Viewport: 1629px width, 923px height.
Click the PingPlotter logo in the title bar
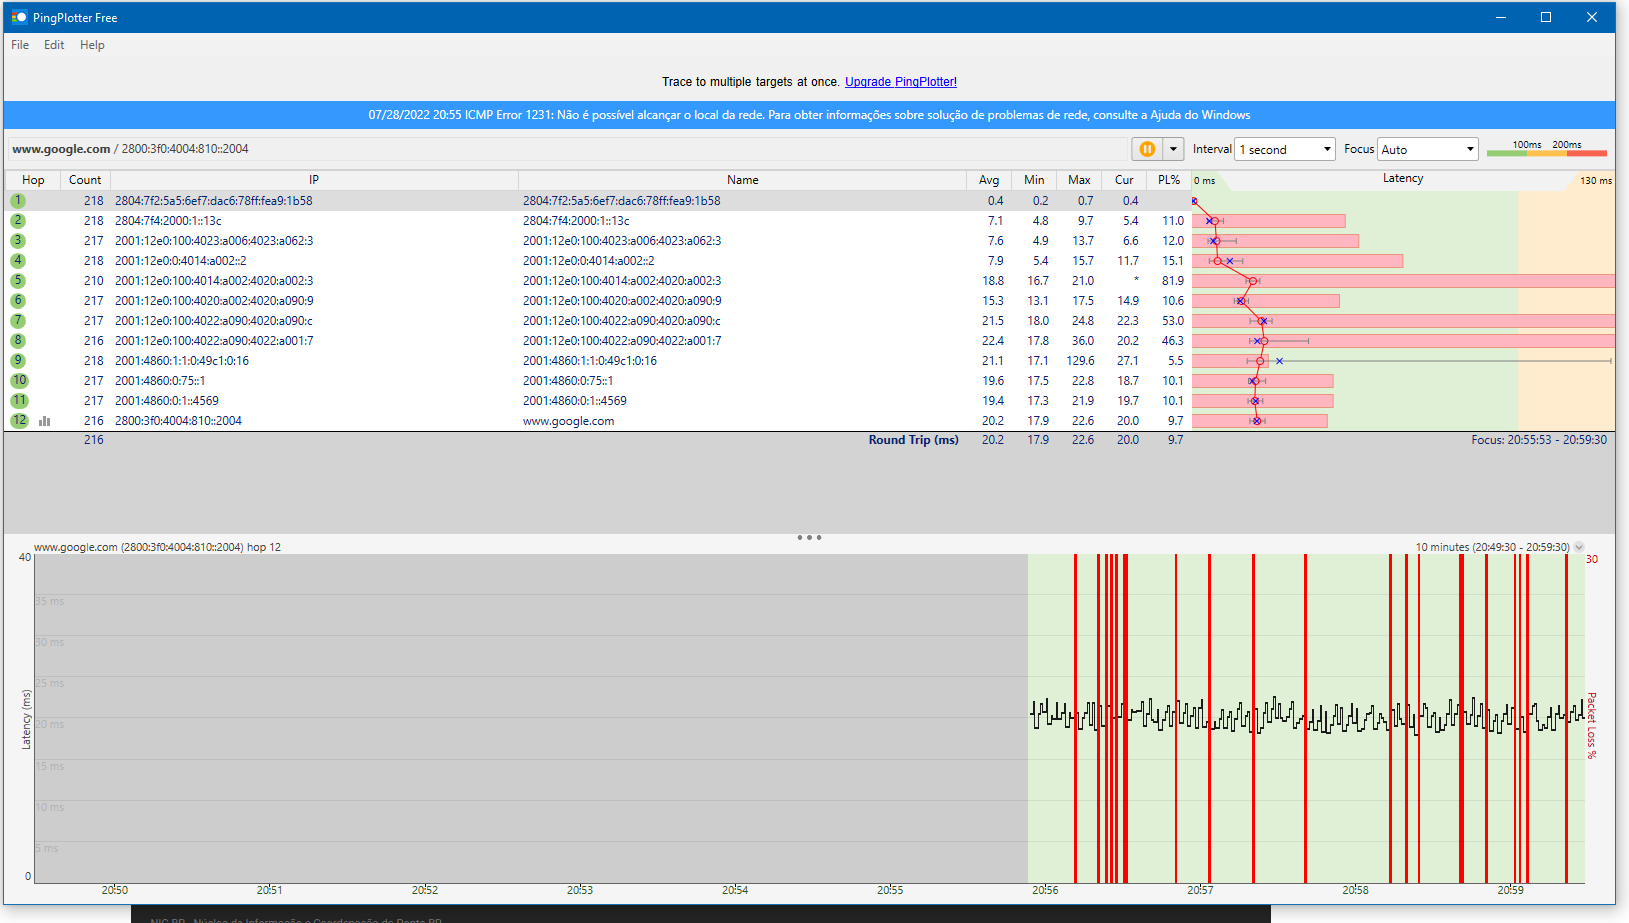click(x=19, y=17)
